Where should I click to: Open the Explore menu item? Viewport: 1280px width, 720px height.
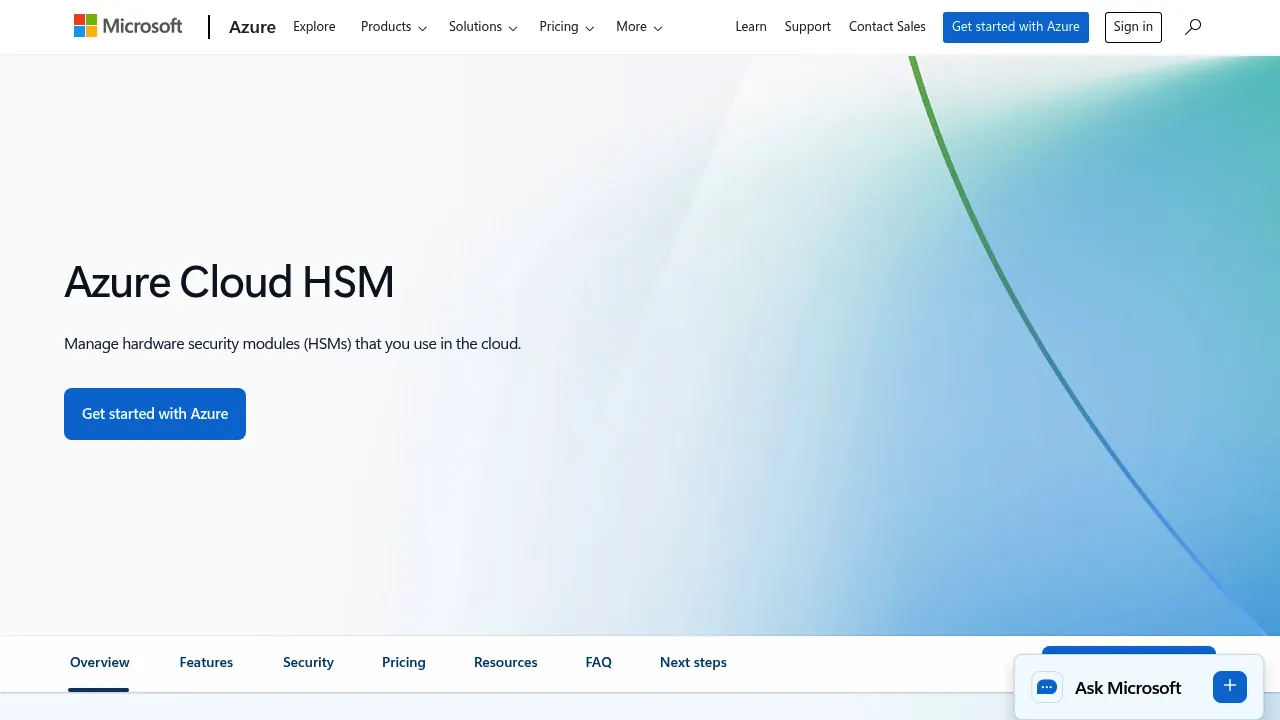[x=314, y=27]
